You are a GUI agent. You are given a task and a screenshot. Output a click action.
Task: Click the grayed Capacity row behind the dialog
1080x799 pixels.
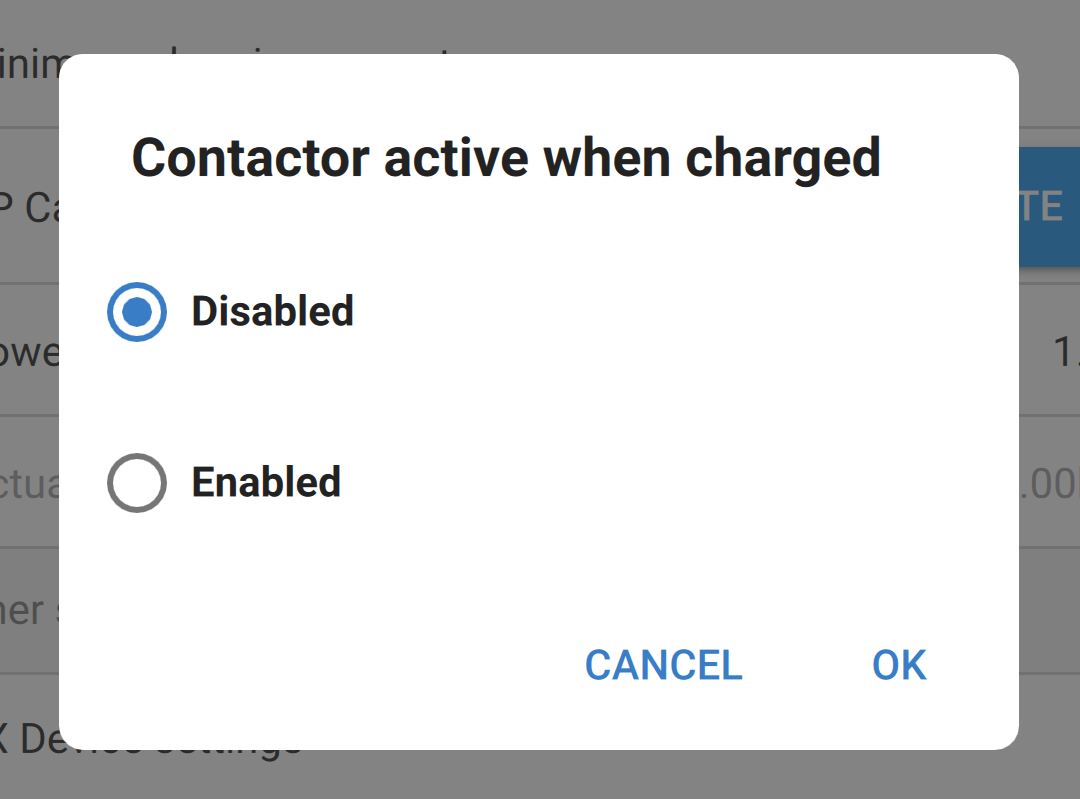(x=30, y=210)
